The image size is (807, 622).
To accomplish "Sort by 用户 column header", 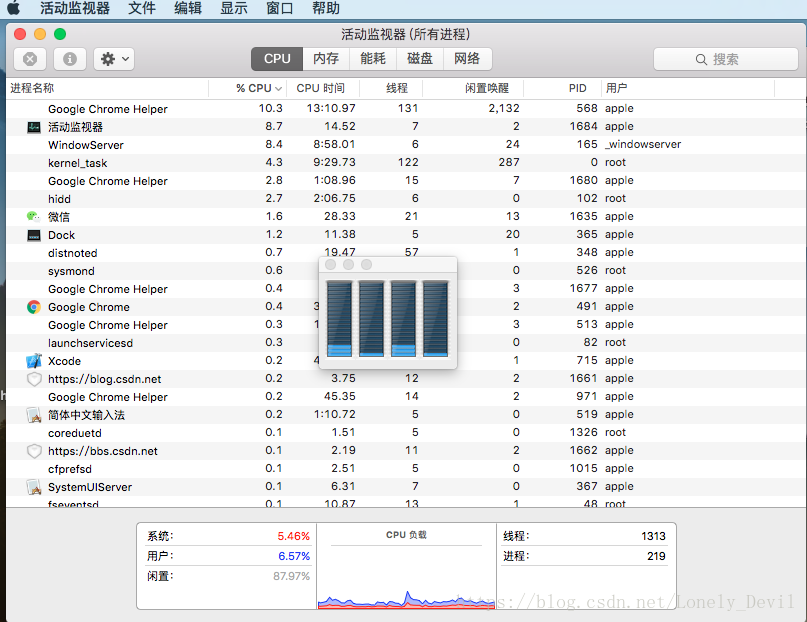I will tap(688, 88).
